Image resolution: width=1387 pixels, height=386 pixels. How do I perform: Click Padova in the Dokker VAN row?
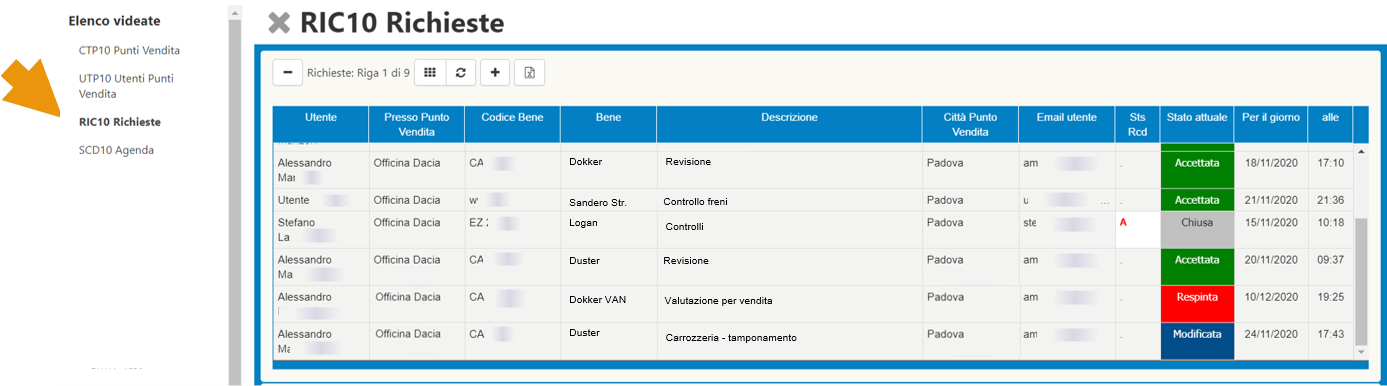[x=945, y=297]
